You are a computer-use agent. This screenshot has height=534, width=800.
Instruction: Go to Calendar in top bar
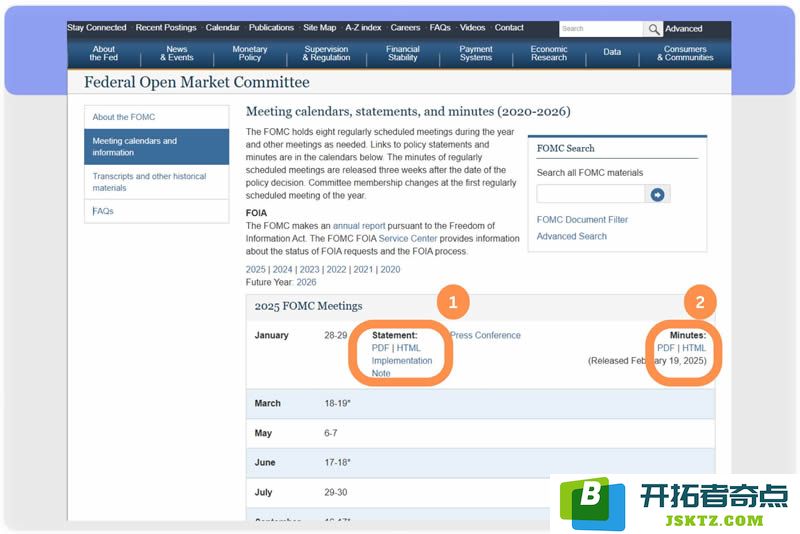[x=222, y=28]
